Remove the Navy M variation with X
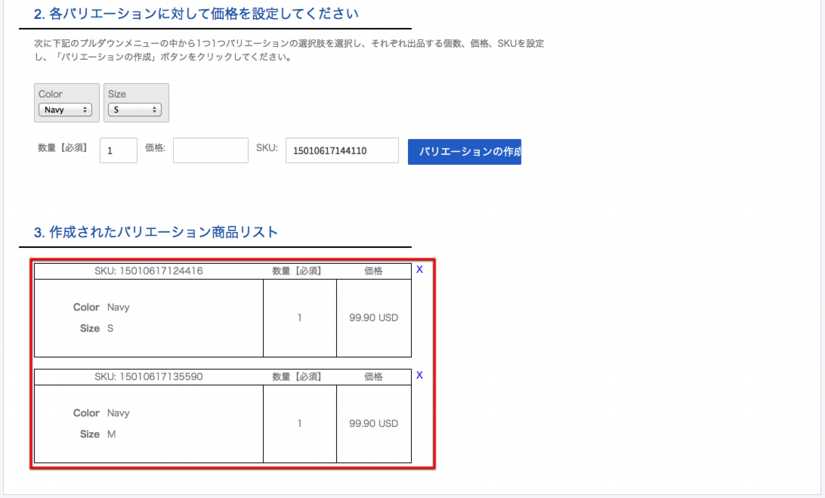 (x=420, y=376)
